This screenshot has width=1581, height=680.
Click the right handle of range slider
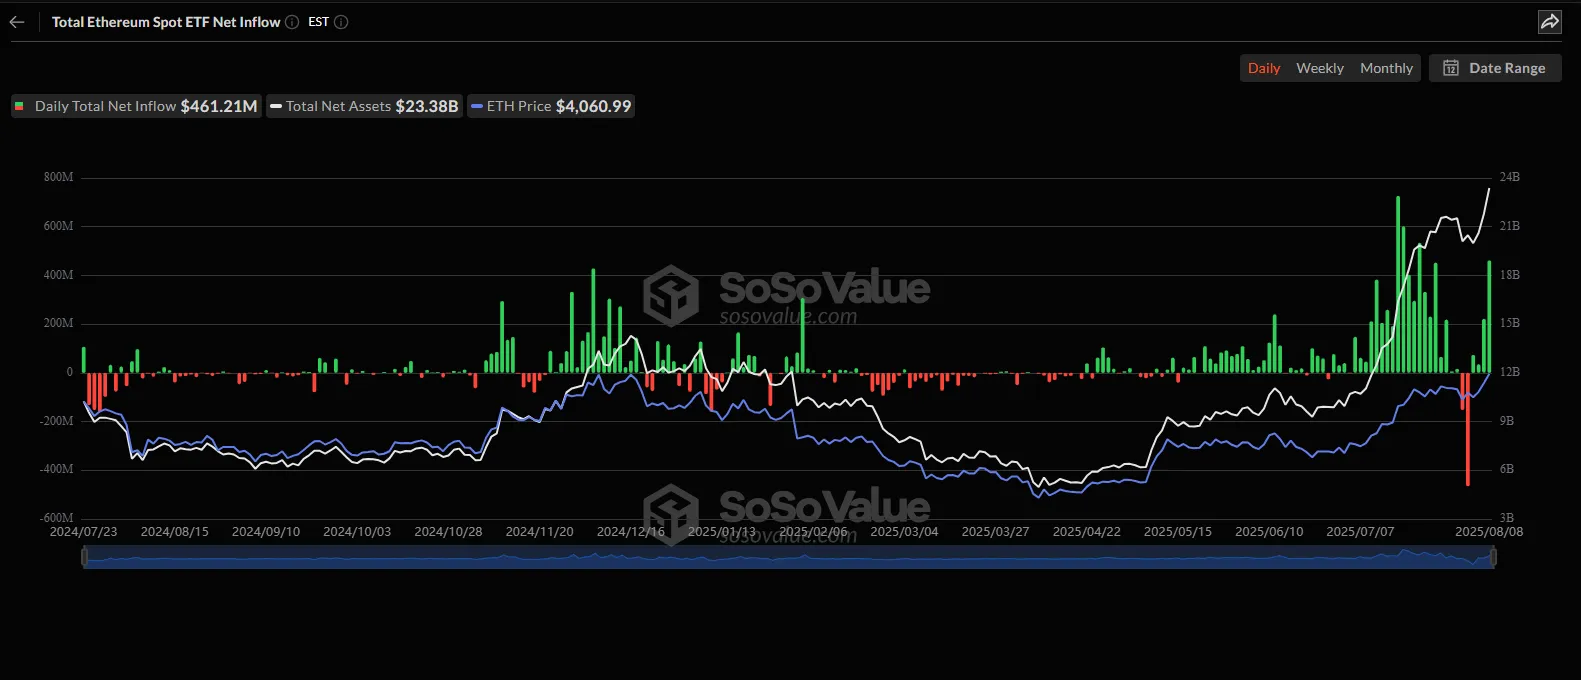coord(1494,558)
